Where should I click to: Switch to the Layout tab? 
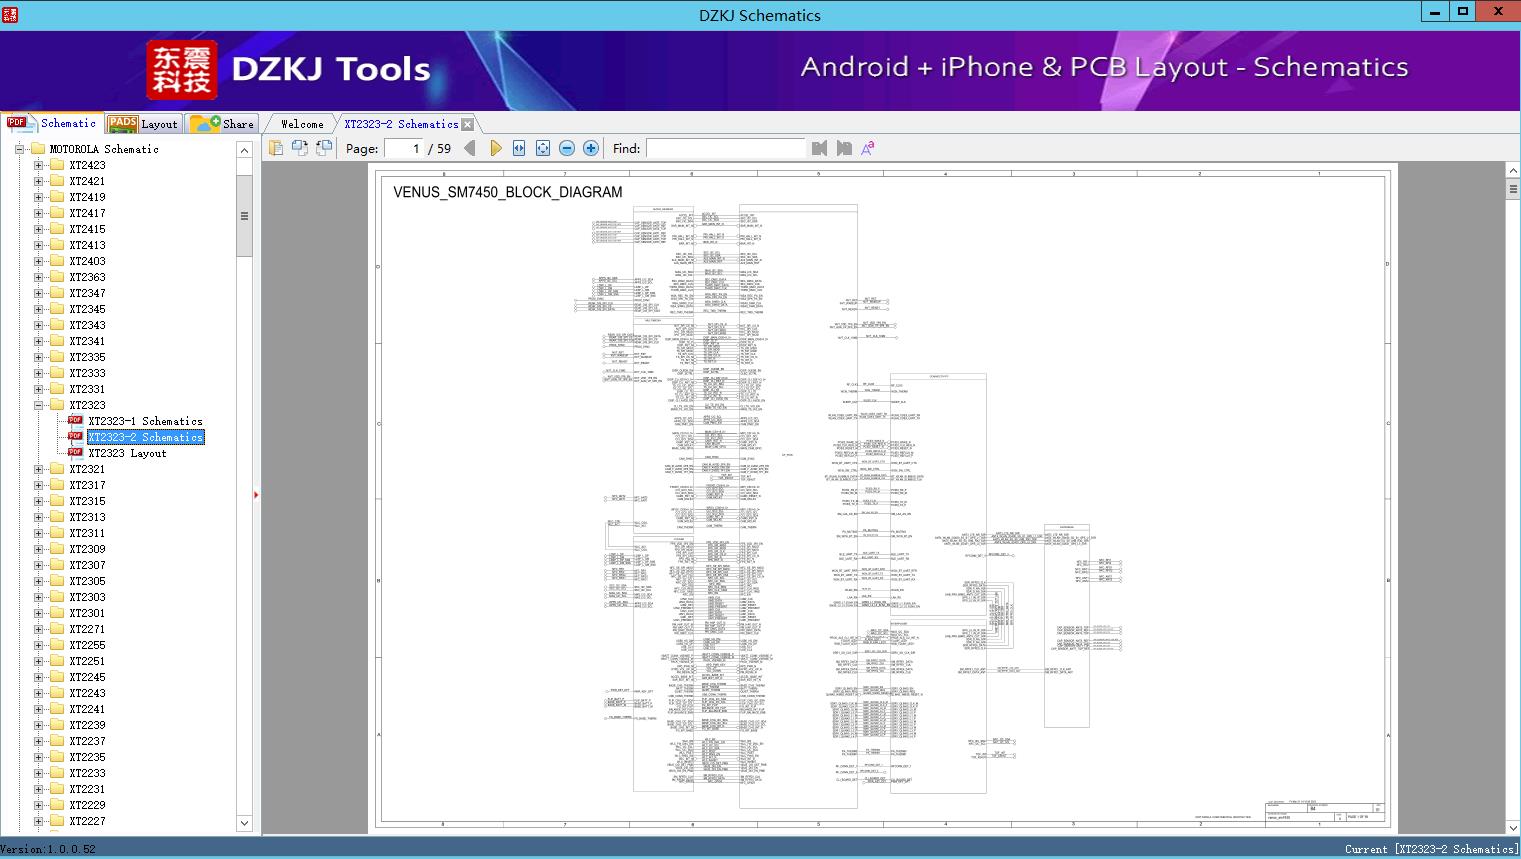[143, 124]
